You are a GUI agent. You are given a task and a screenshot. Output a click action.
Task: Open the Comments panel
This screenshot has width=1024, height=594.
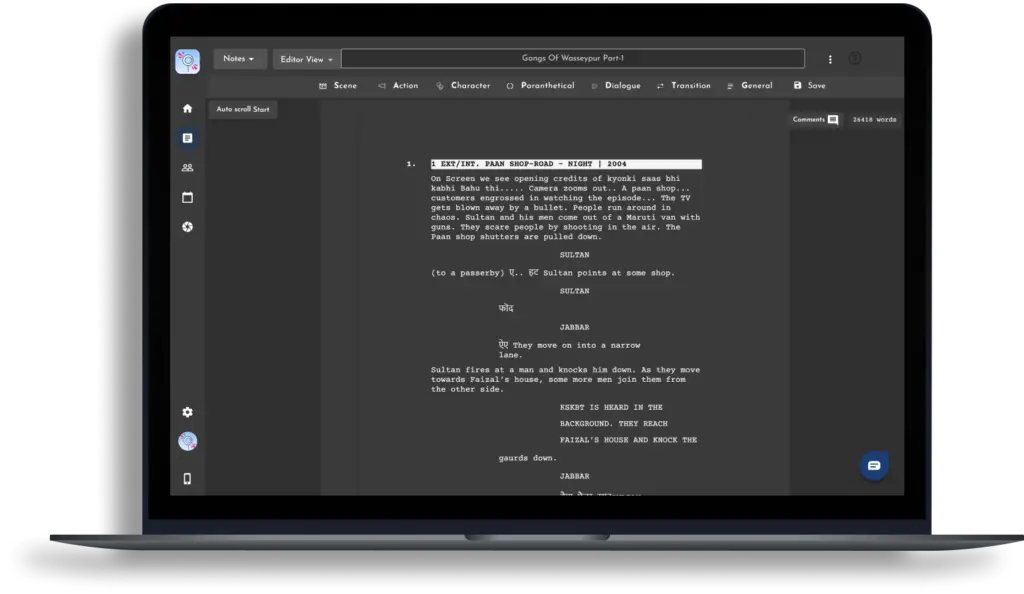[x=815, y=119]
